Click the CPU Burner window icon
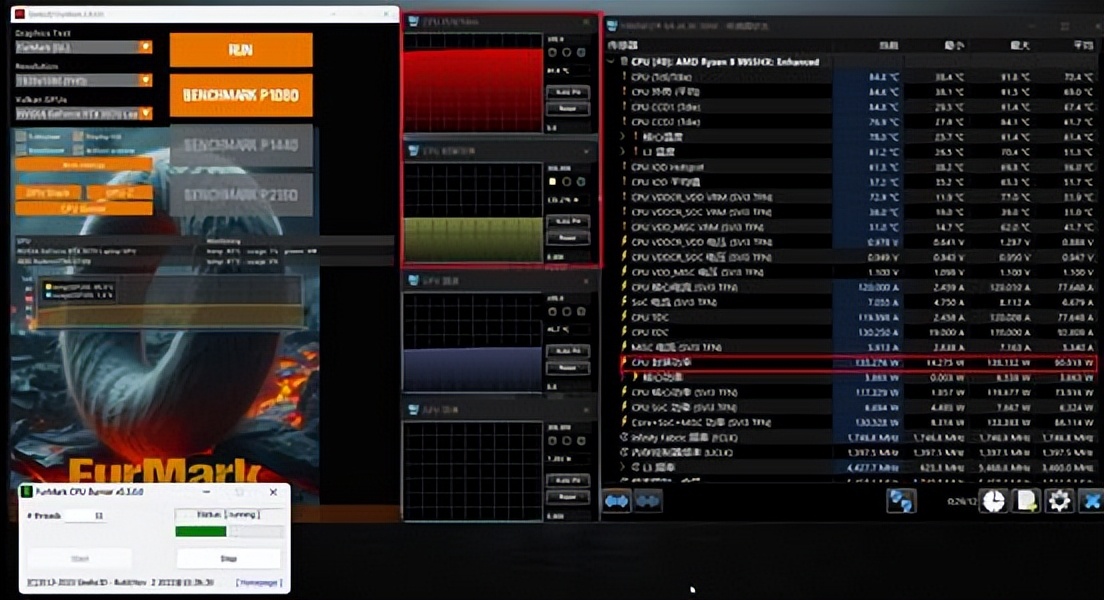Screen dimensions: 1104x600 [27, 492]
